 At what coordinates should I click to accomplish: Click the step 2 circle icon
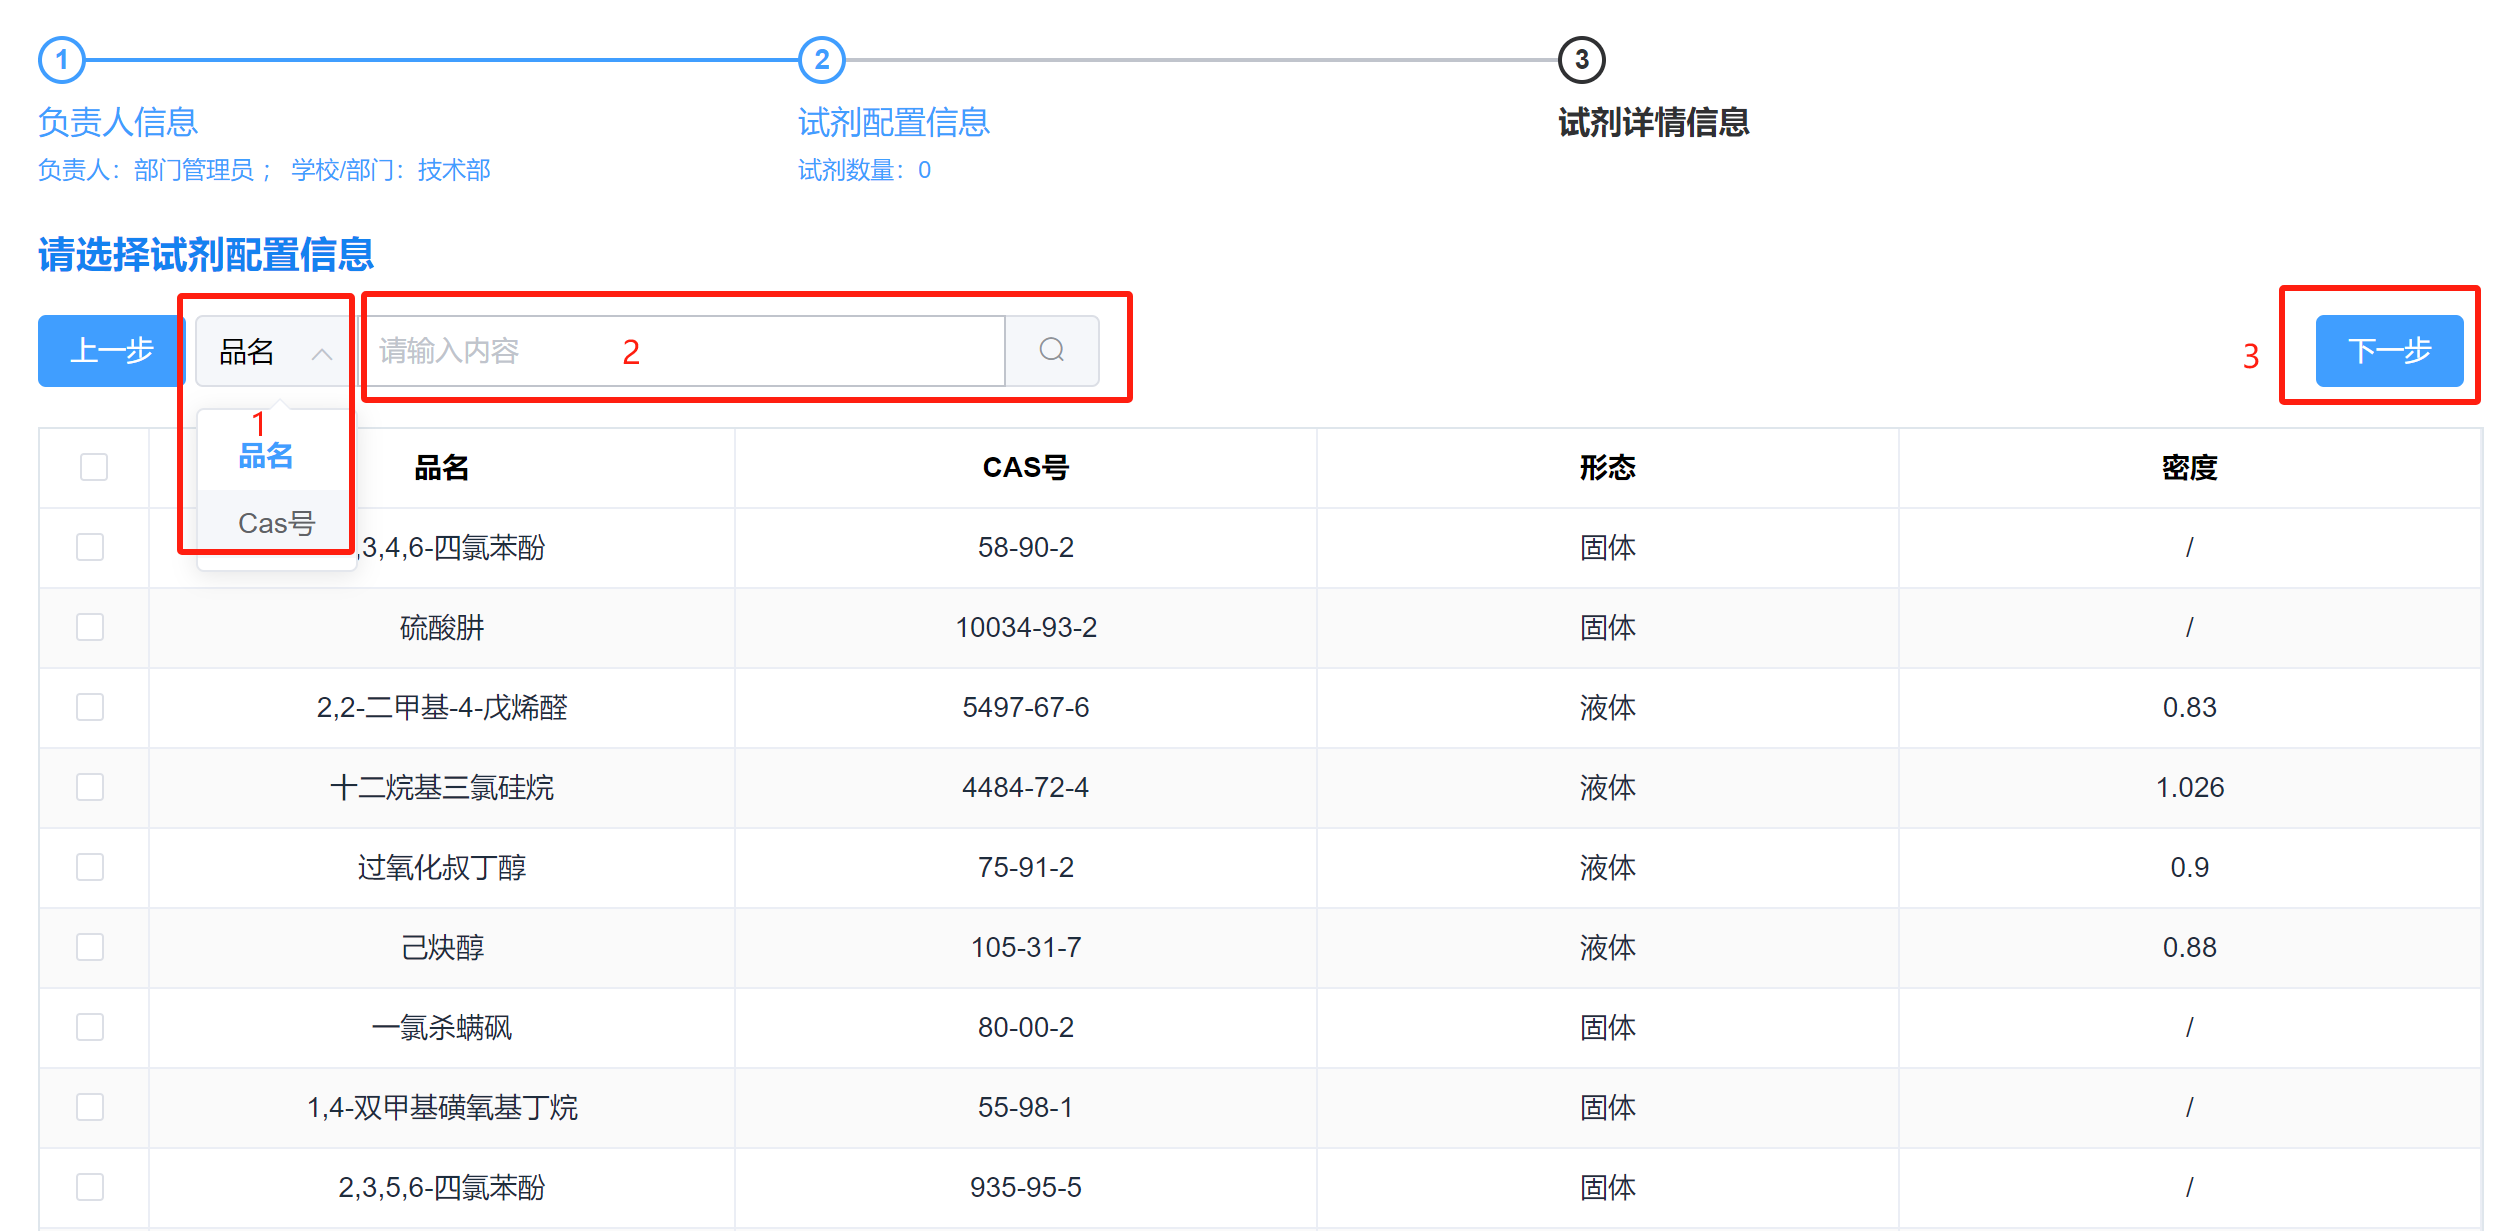tap(821, 60)
